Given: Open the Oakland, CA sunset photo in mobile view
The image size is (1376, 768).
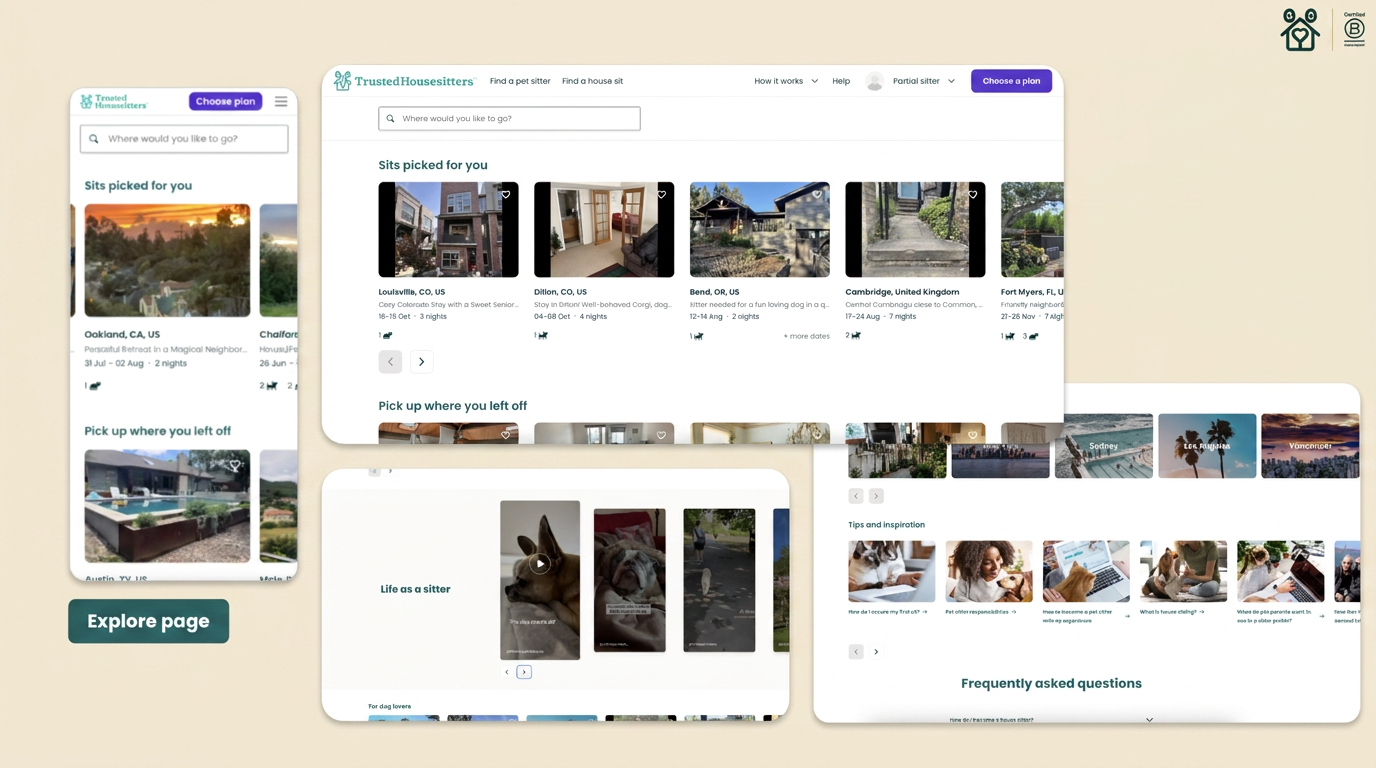Looking at the screenshot, I should point(167,260).
